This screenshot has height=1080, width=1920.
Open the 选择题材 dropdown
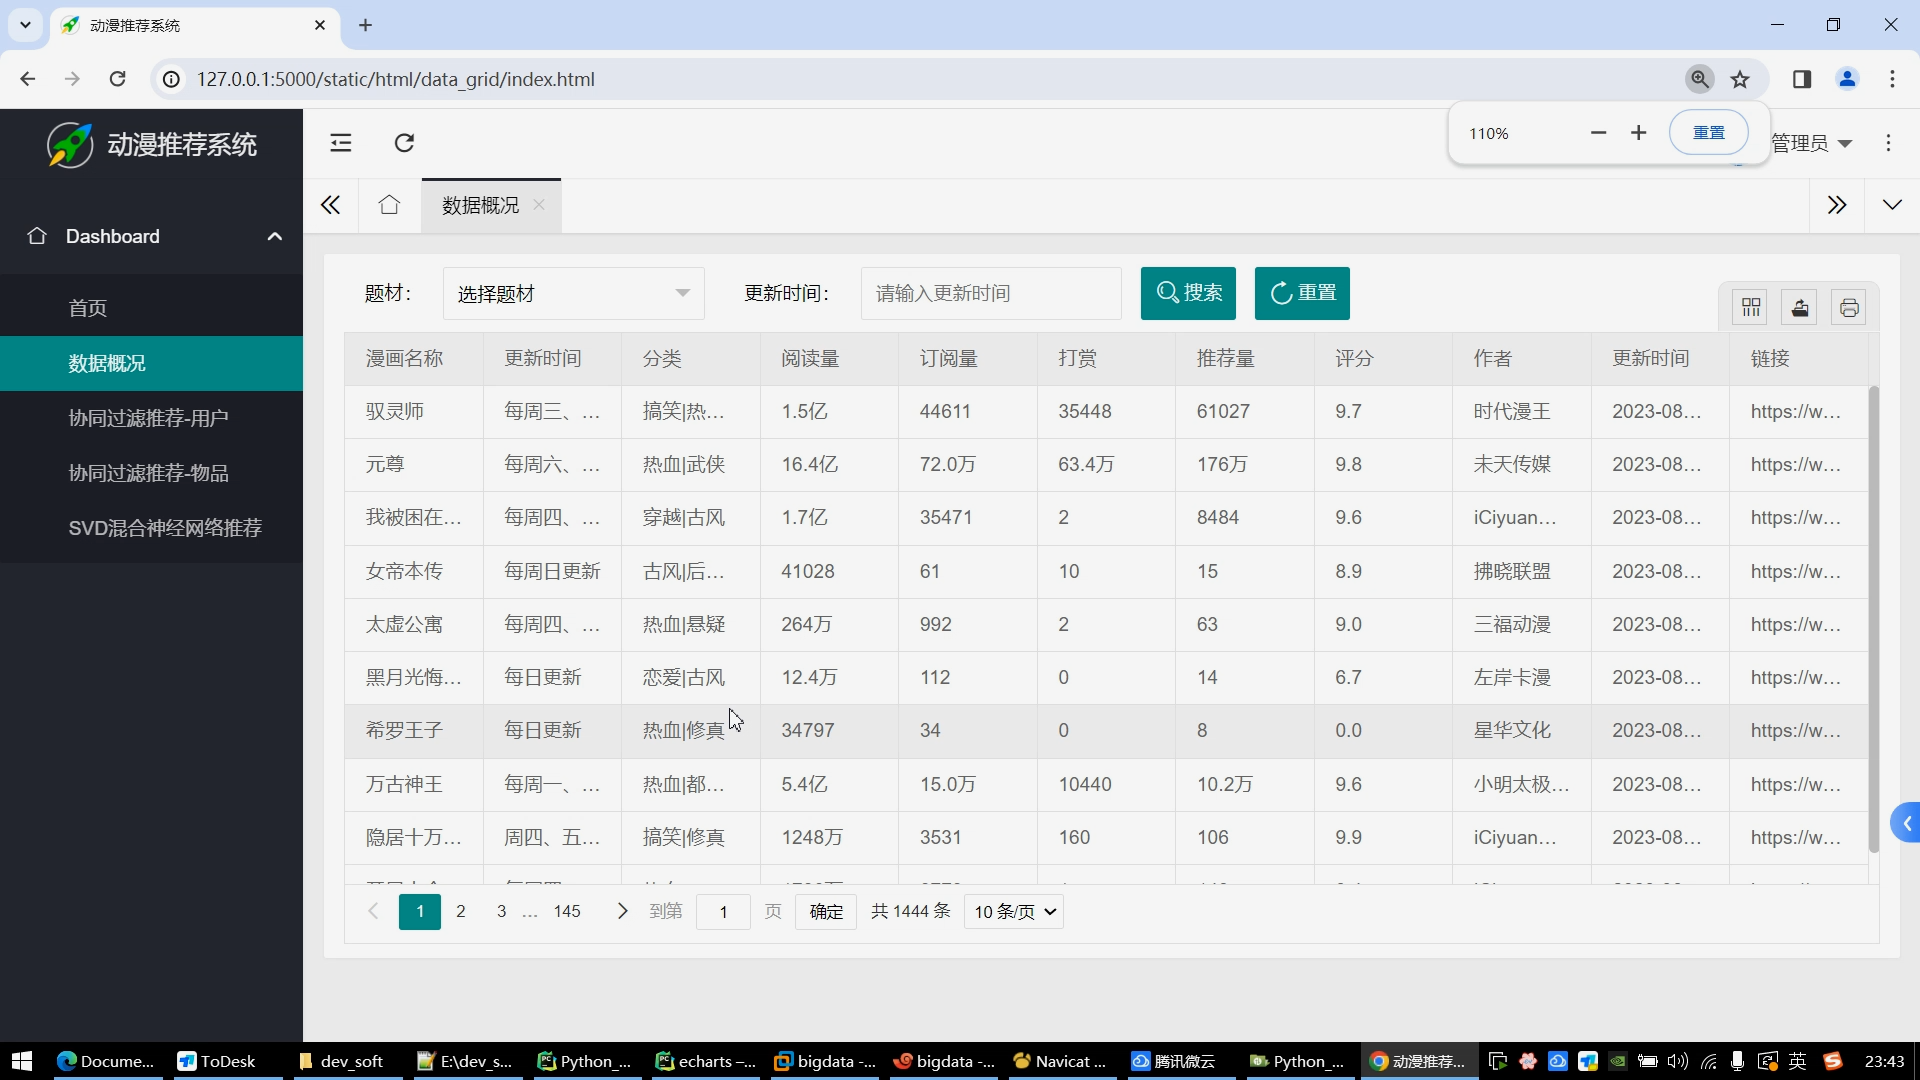coord(573,294)
